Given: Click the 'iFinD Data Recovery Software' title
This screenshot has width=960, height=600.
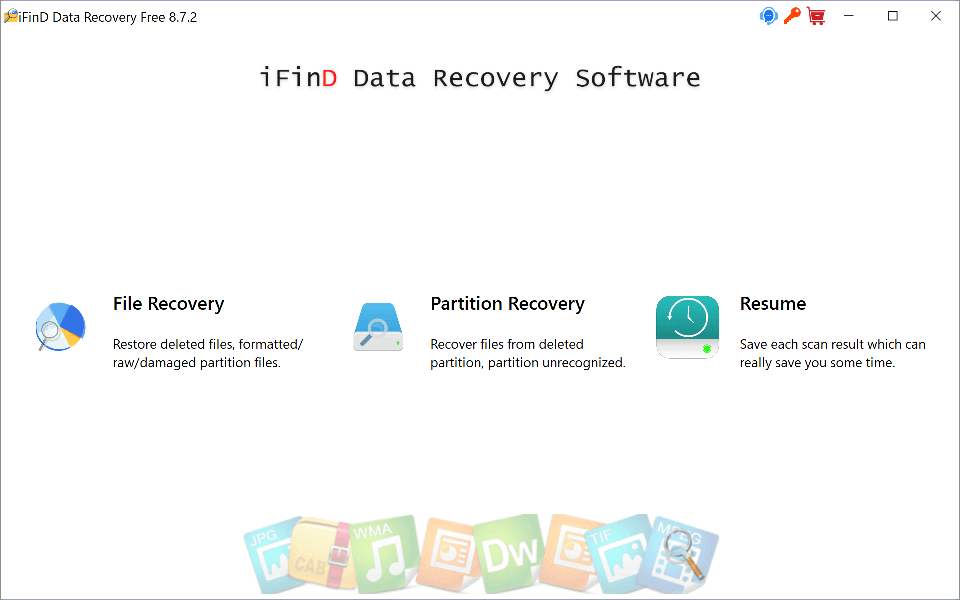Looking at the screenshot, I should [480, 78].
